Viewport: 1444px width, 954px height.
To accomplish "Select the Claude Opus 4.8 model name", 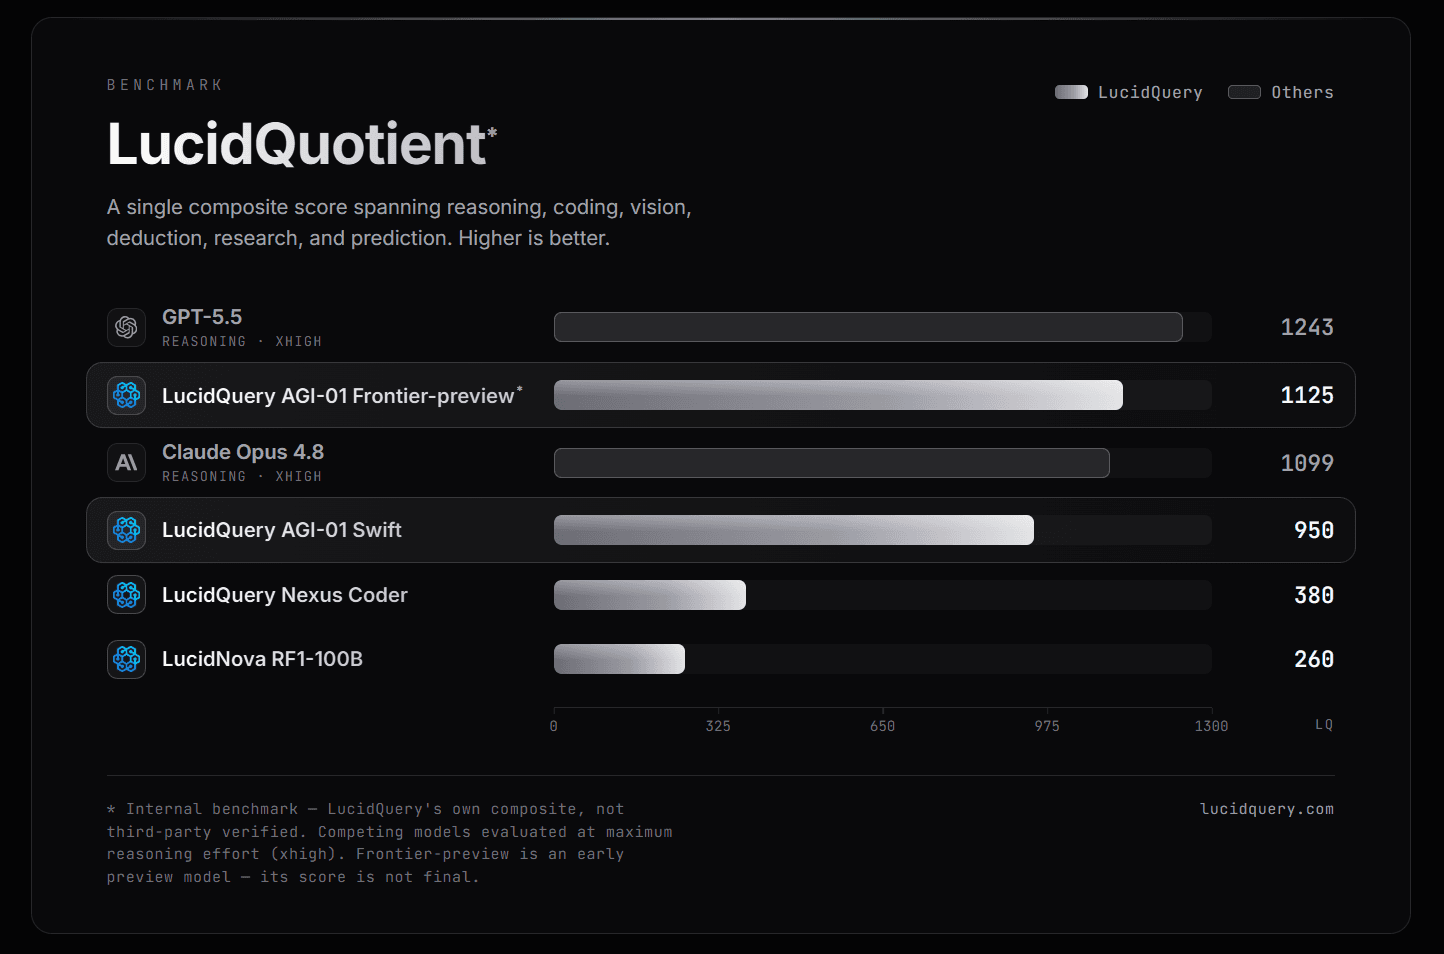I will (243, 452).
